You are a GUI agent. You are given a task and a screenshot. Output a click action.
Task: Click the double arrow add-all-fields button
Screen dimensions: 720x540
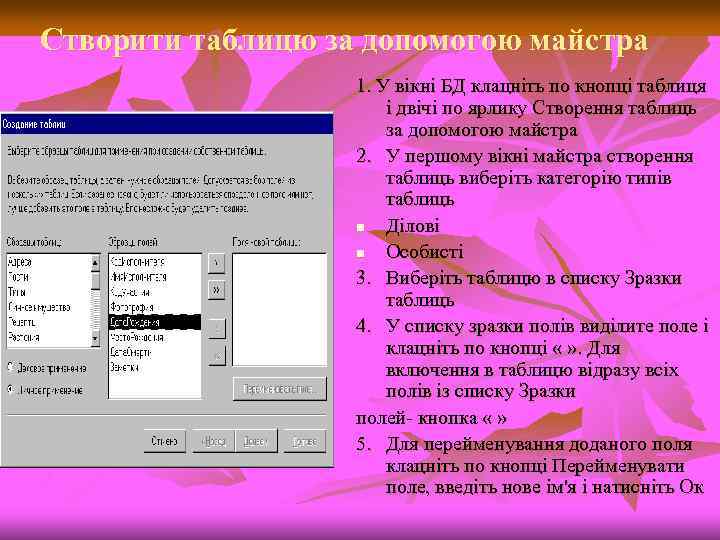pos(216,290)
